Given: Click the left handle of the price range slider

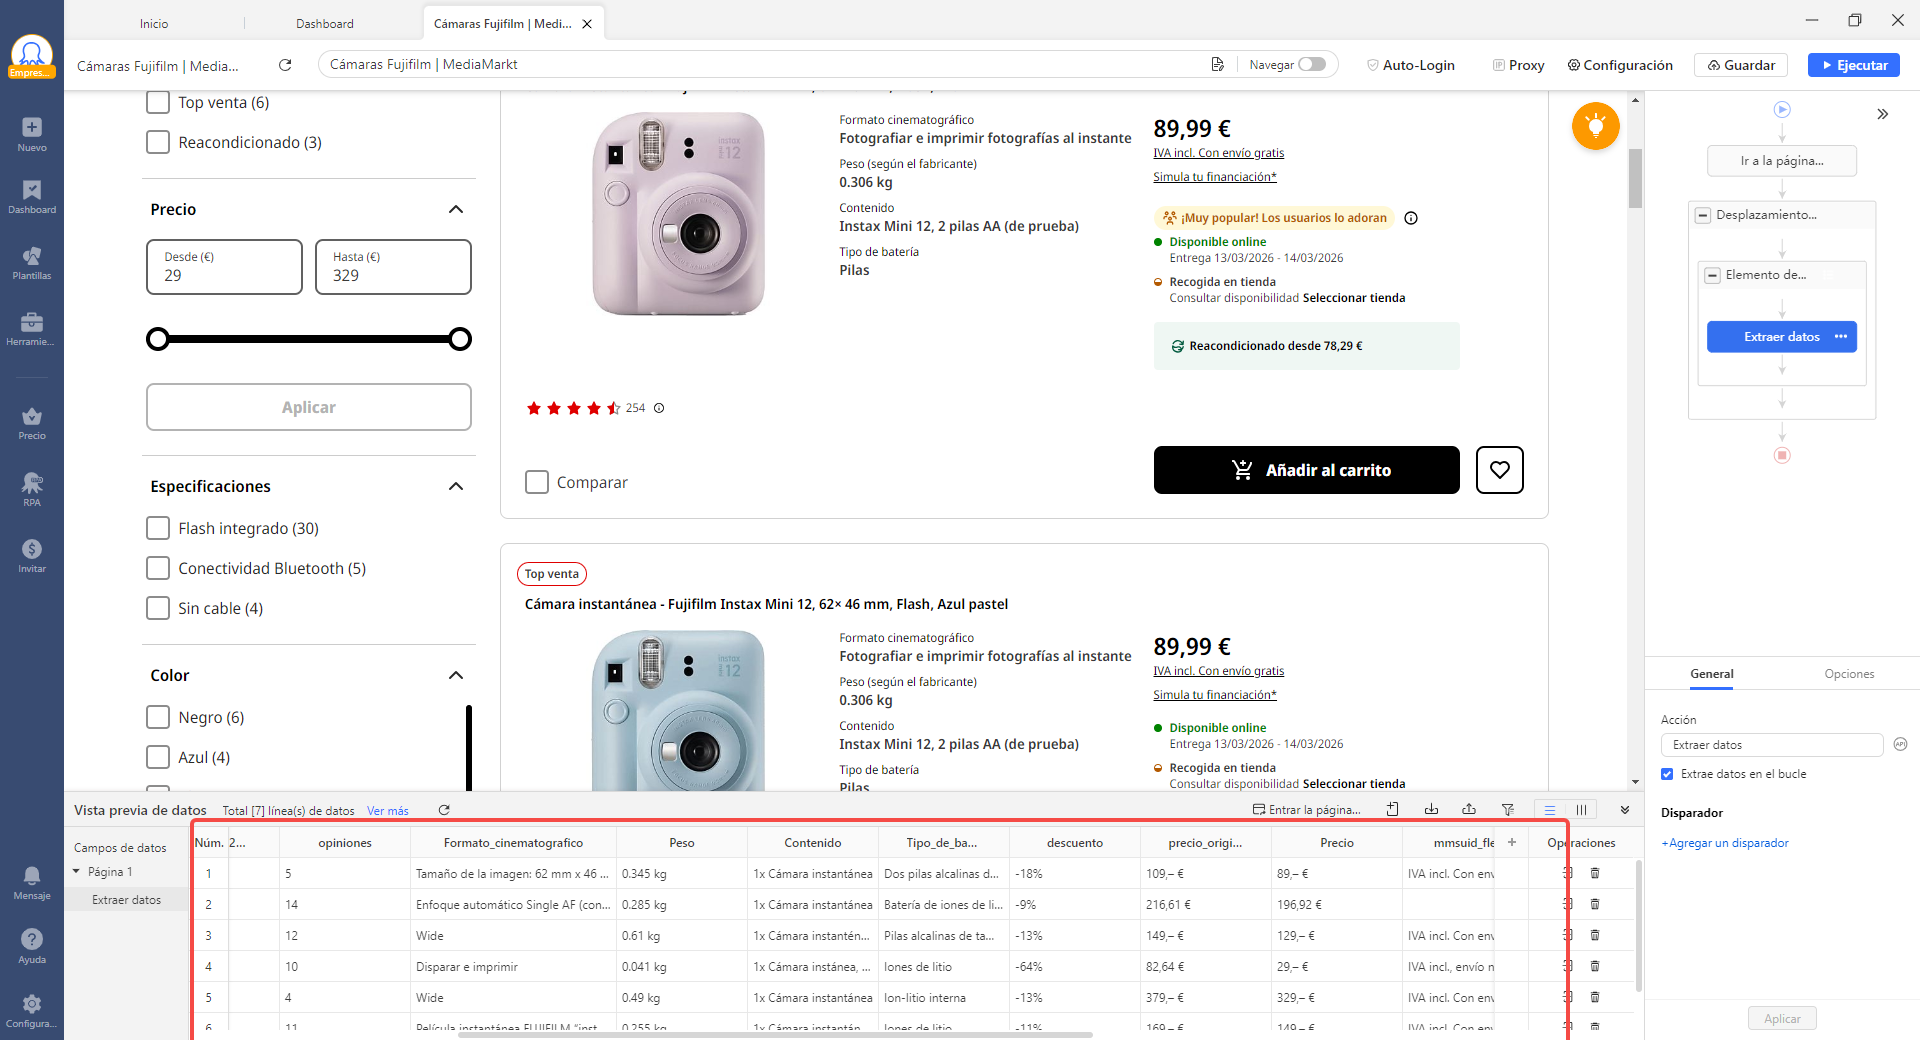Looking at the screenshot, I should (x=157, y=339).
